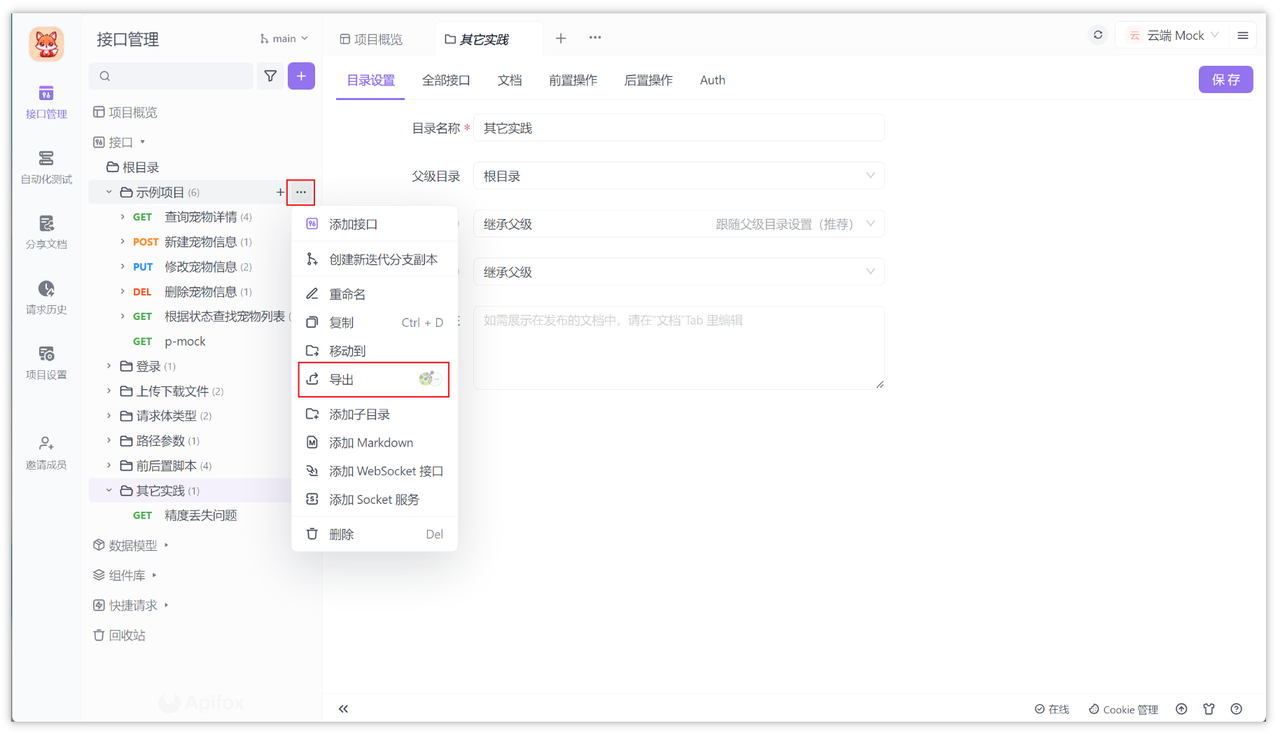Open 分享文档 in the sidebar
This screenshot has width=1280, height=735.
click(x=46, y=232)
